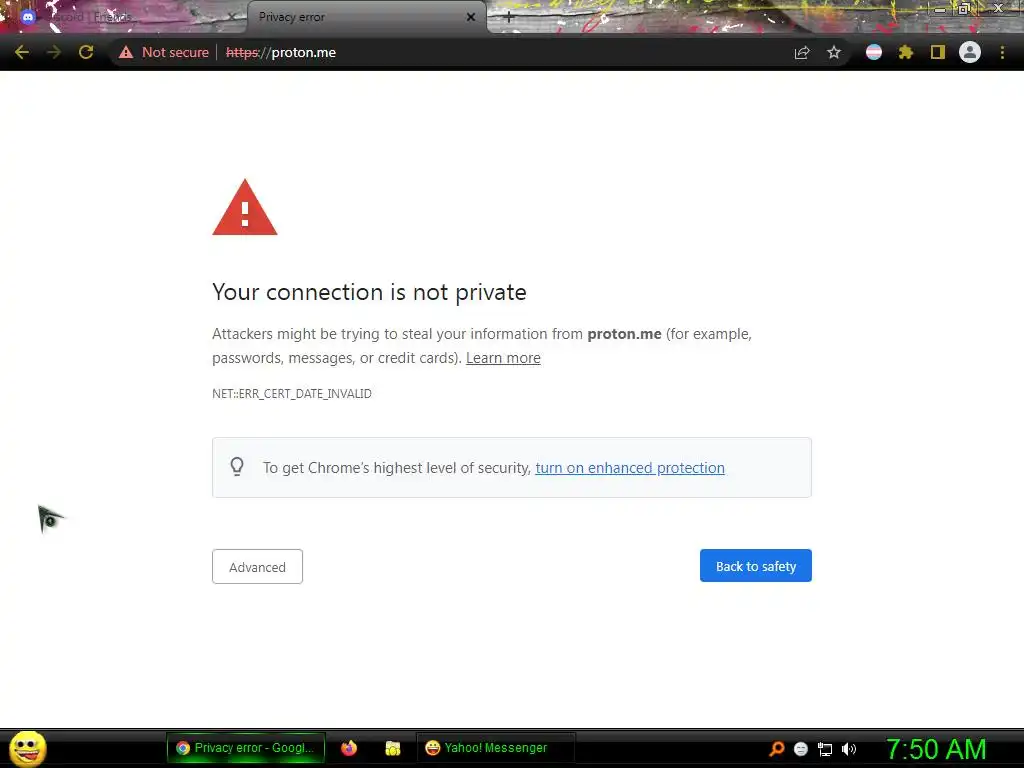
Task: Open a new tab with plus button
Action: coord(509,18)
